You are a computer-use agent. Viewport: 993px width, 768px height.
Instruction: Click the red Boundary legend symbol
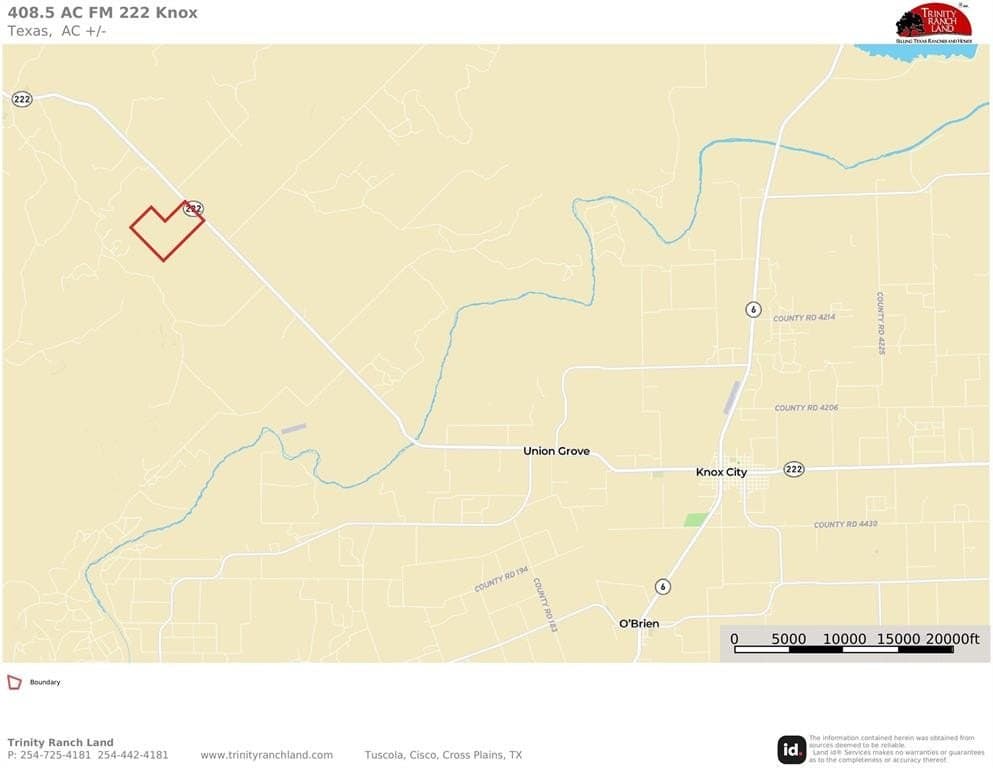[14, 682]
